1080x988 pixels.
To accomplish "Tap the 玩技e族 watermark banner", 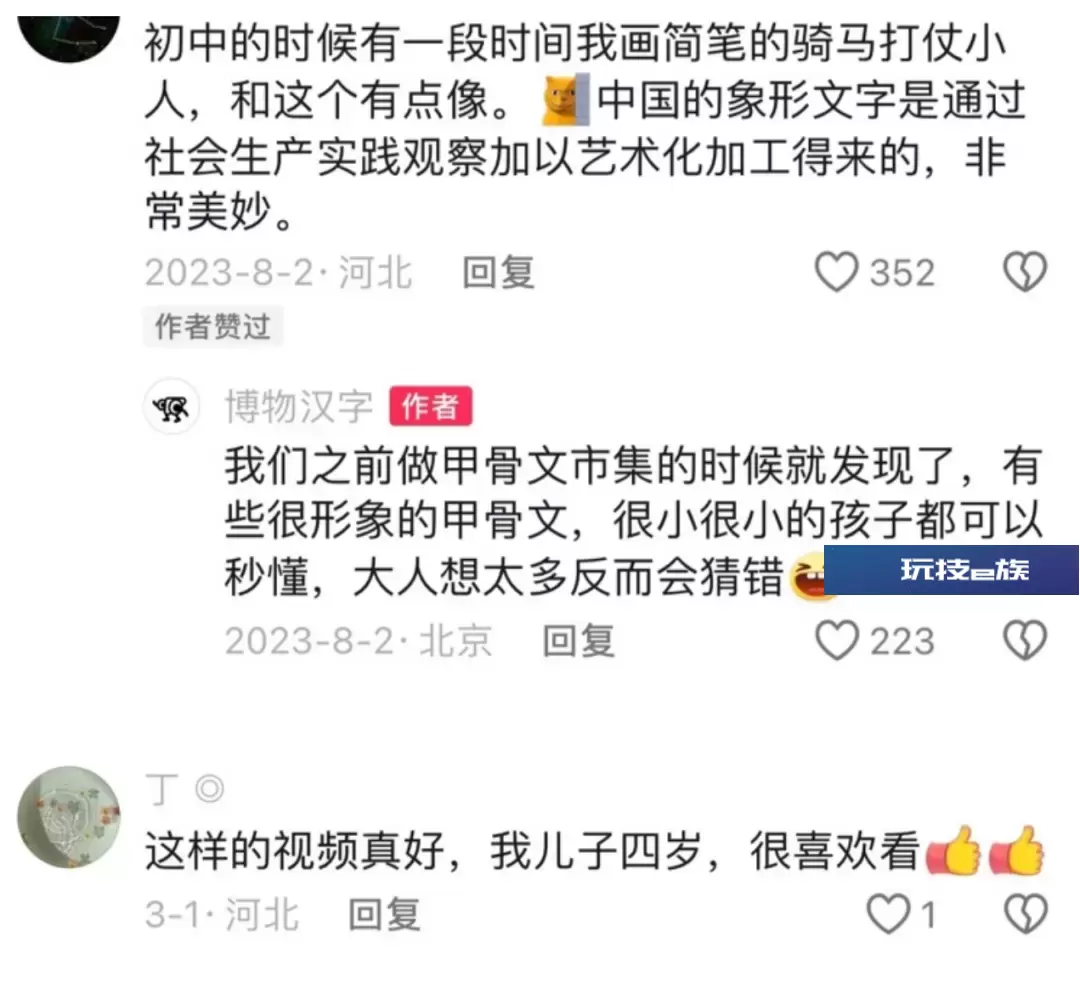I will pos(951,570).
